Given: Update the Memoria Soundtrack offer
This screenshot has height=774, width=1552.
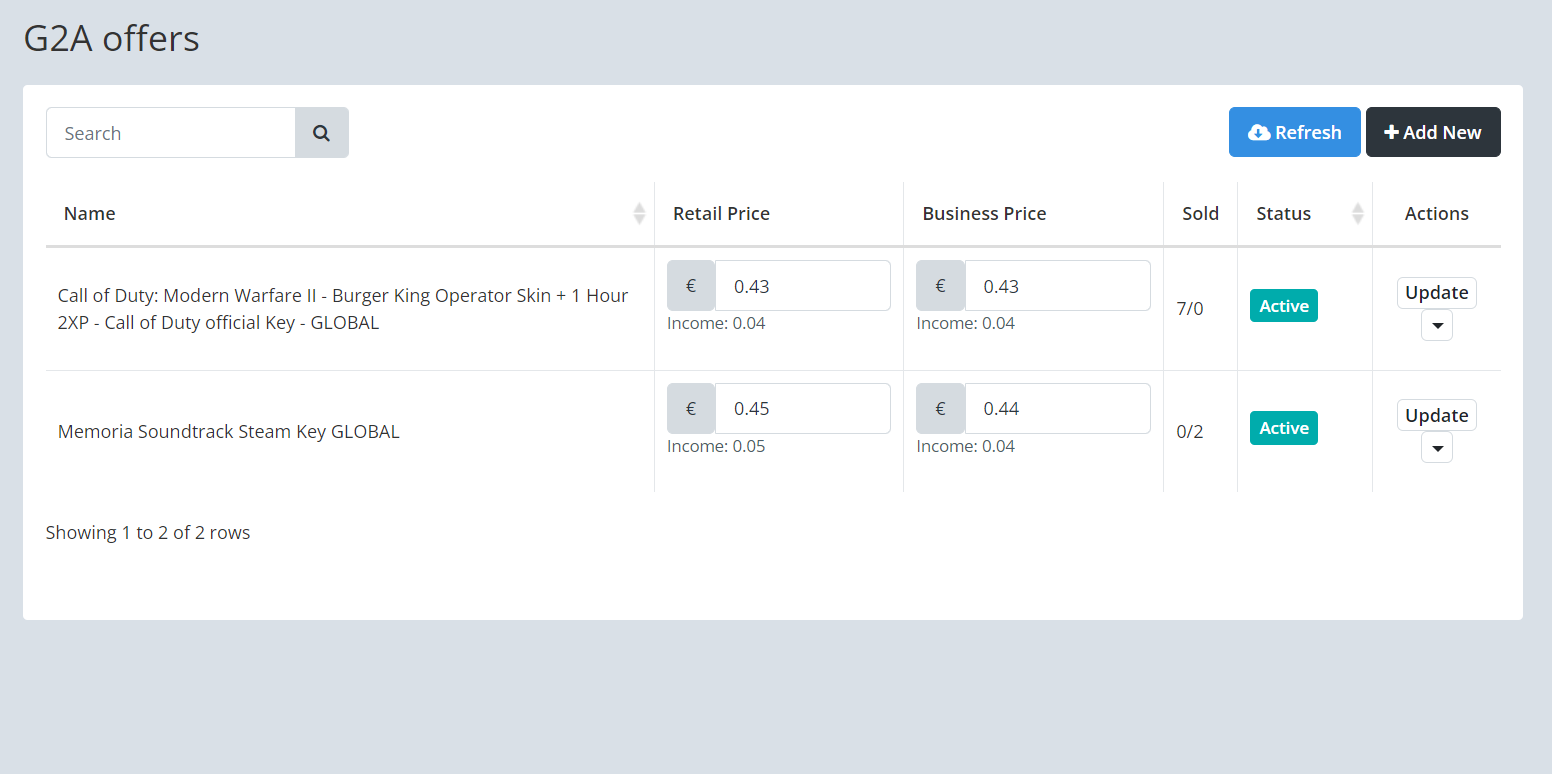Looking at the screenshot, I should [x=1436, y=415].
